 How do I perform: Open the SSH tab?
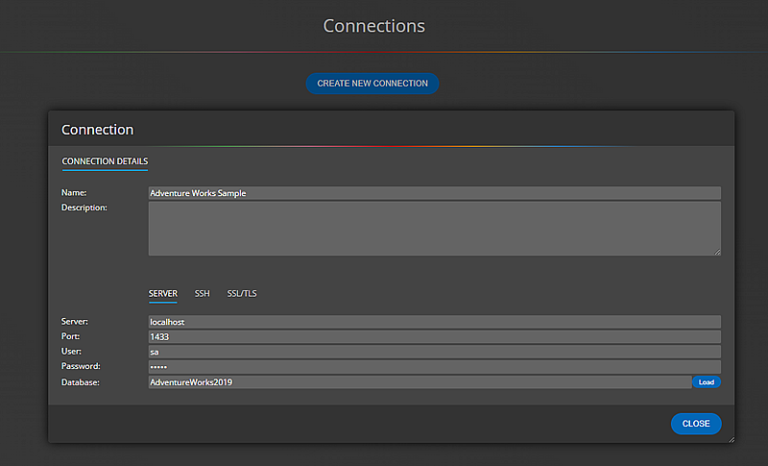click(202, 294)
